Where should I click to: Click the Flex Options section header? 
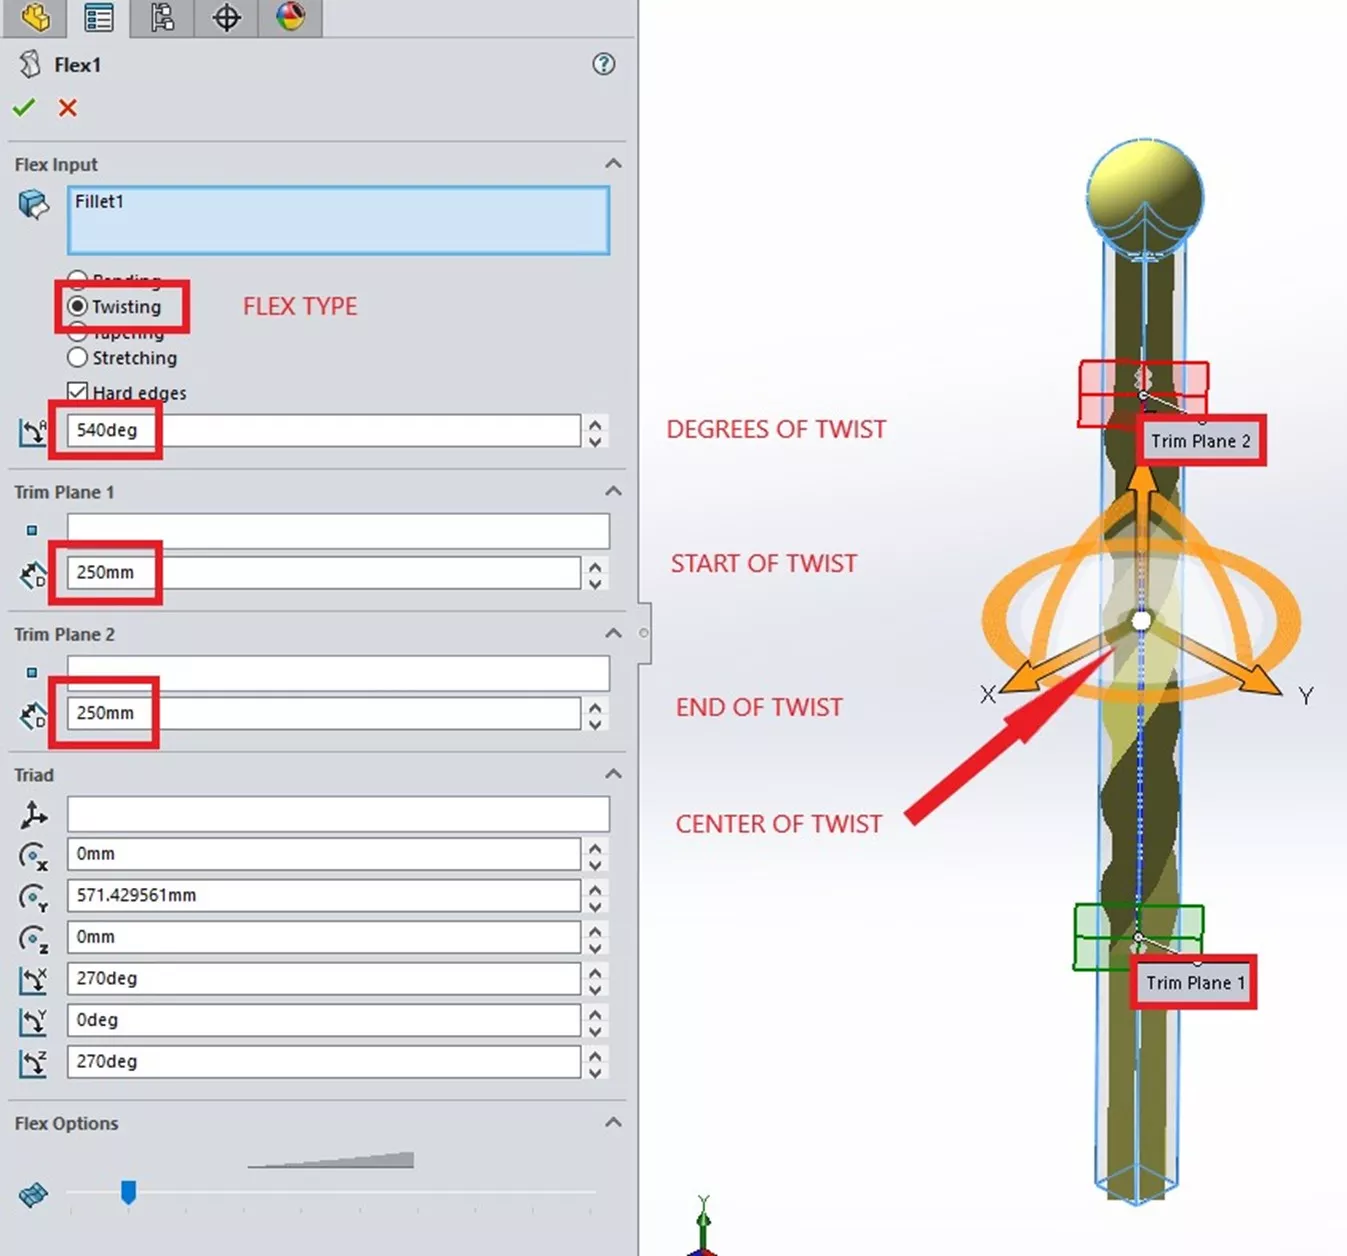(x=66, y=1122)
